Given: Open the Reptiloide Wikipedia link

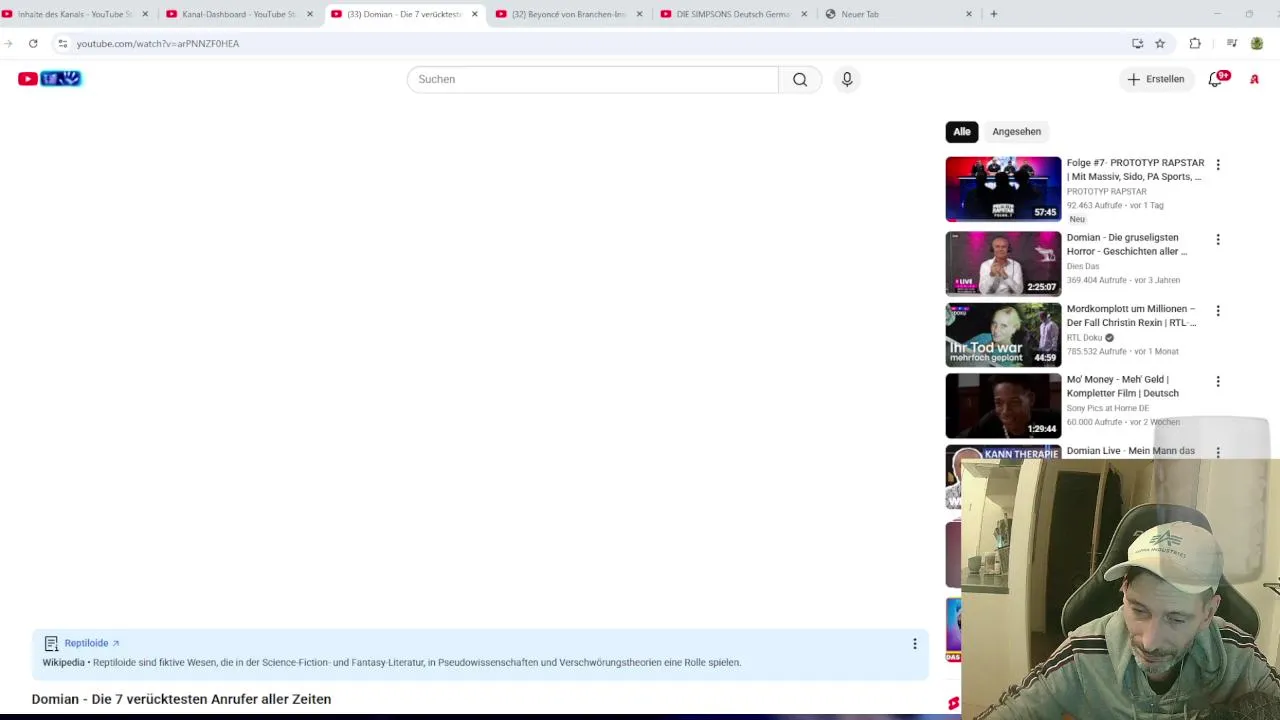Looking at the screenshot, I should 92,643.
